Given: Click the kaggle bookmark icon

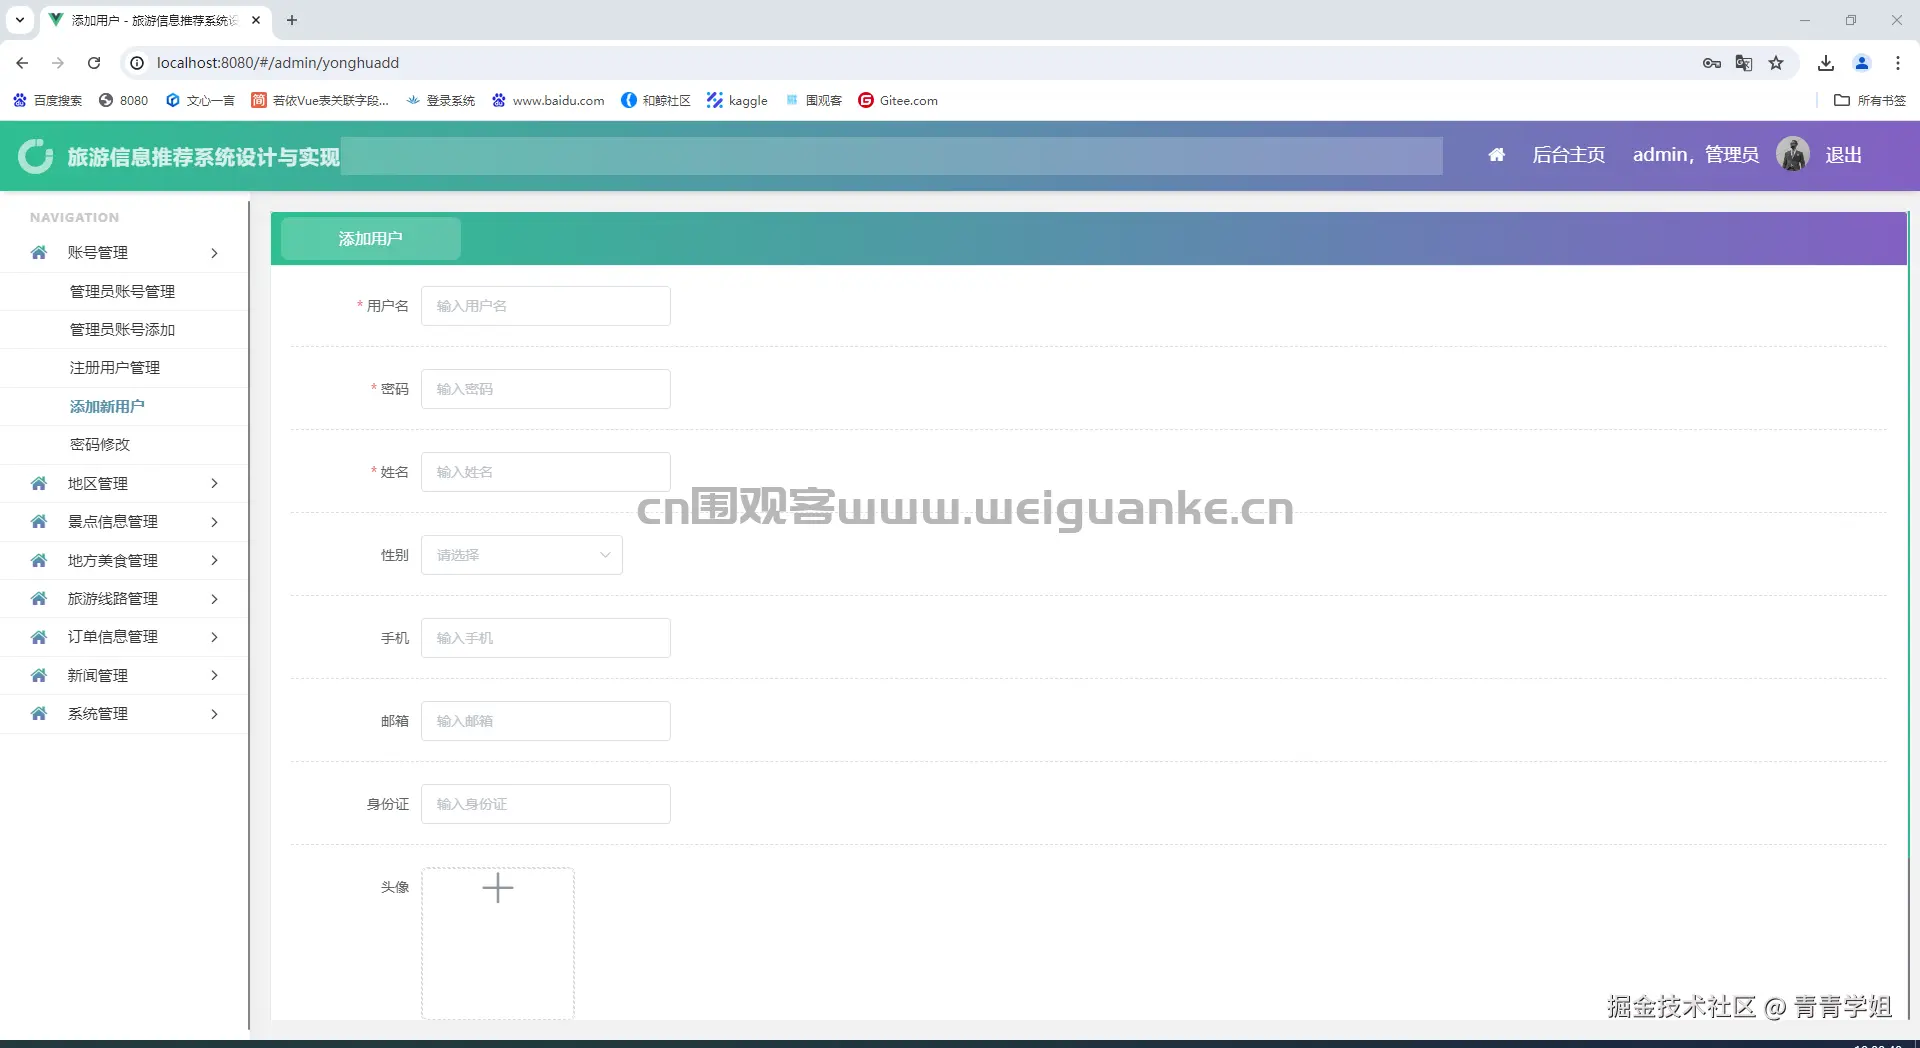Looking at the screenshot, I should pyautogui.click(x=714, y=100).
